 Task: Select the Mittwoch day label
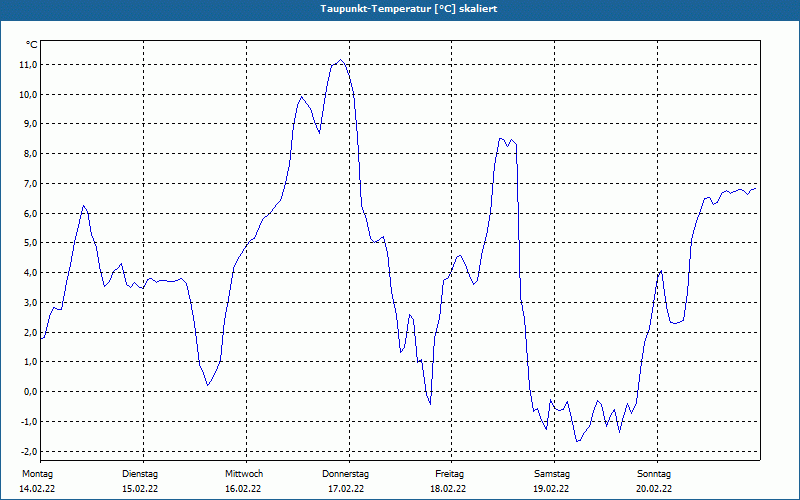click(x=244, y=474)
